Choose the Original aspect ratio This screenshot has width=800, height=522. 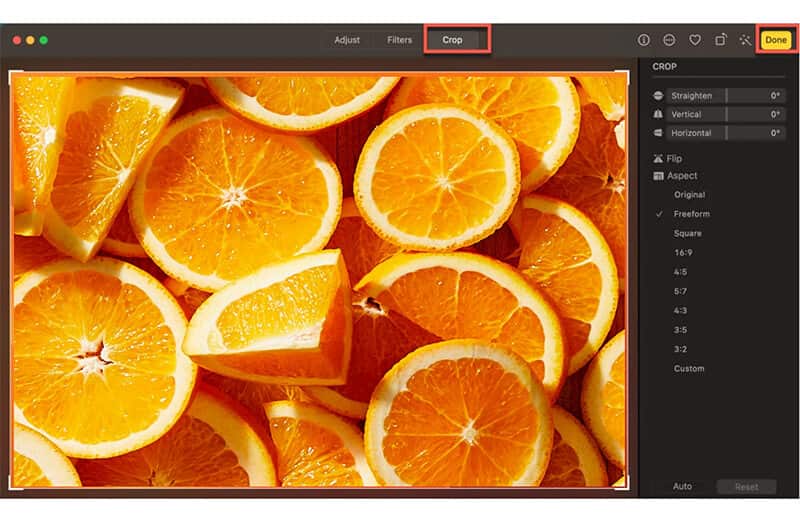pos(689,195)
